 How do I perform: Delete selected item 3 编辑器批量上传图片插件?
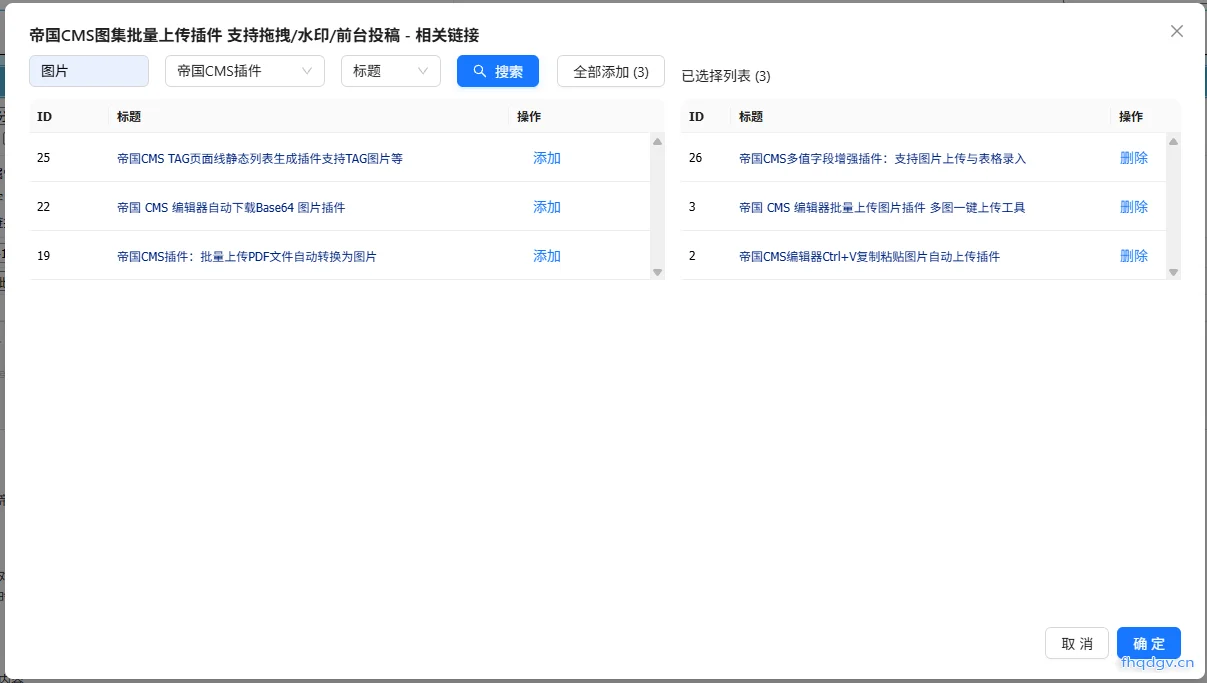point(1134,207)
